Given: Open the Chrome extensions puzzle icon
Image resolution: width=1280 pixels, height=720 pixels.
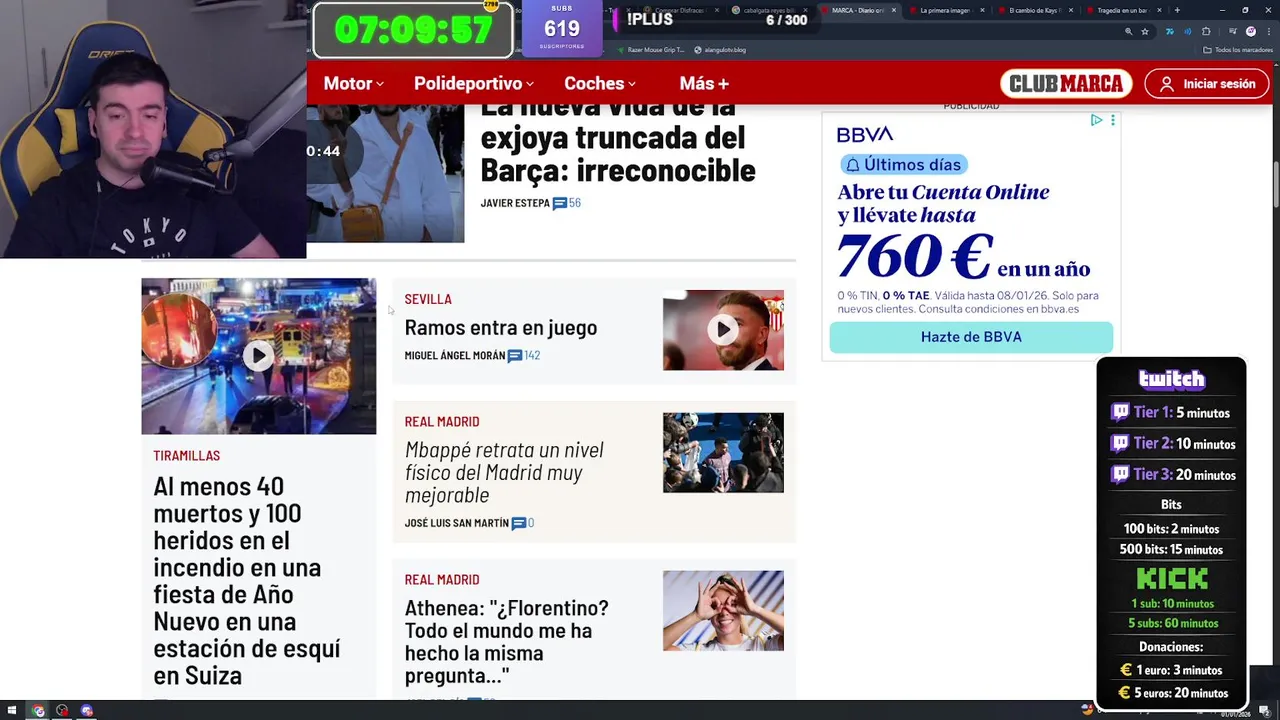Looking at the screenshot, I should tap(1206, 31).
